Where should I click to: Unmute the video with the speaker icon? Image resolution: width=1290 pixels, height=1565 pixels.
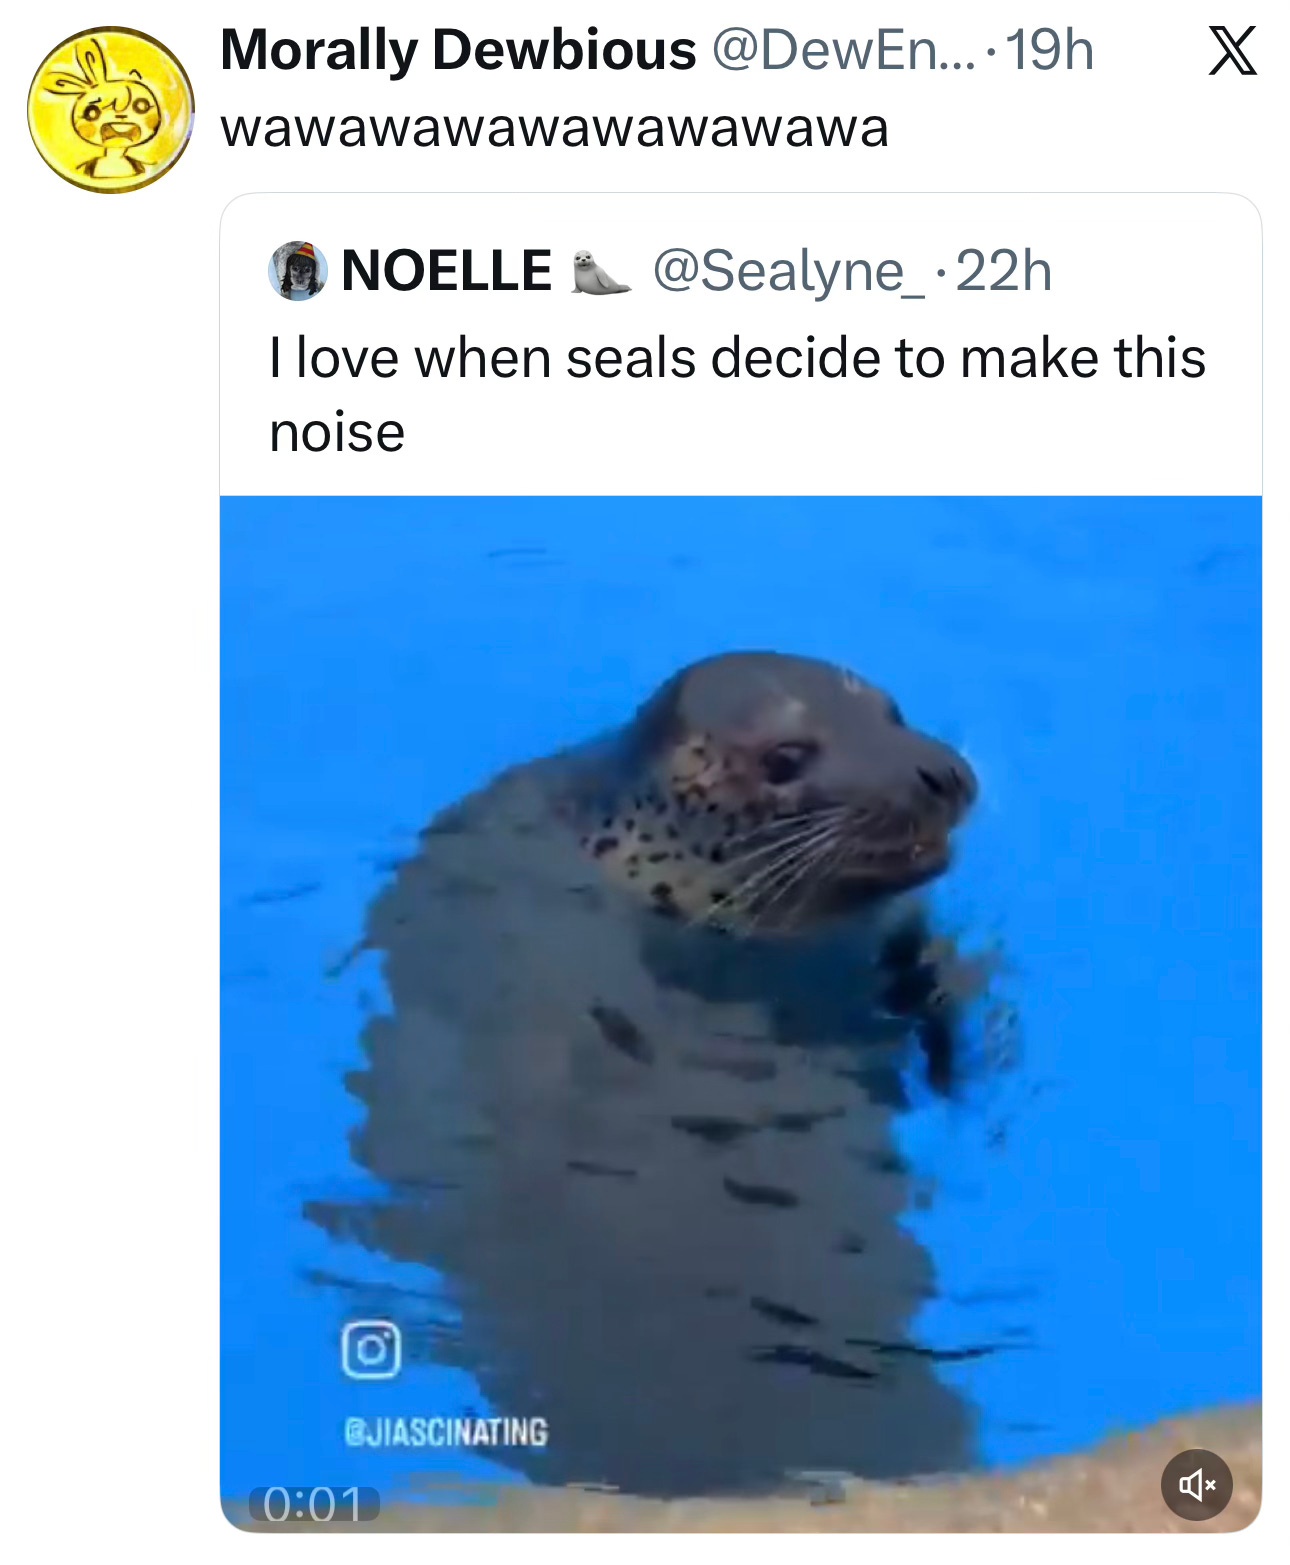(1196, 1485)
